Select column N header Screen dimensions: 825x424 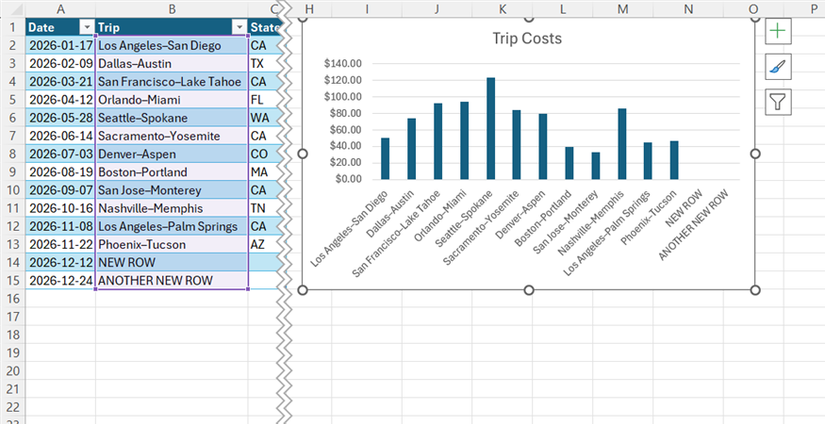689,8
